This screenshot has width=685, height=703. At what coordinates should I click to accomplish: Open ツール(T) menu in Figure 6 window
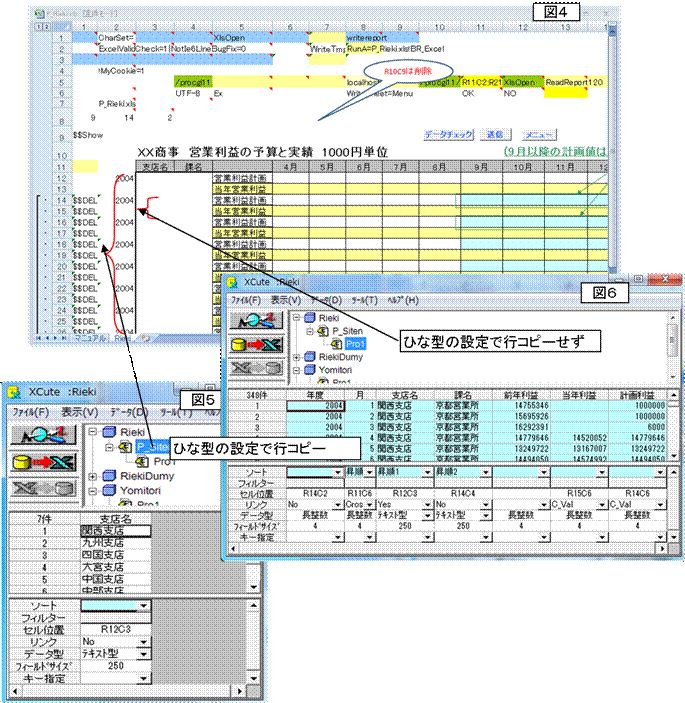[x=364, y=300]
